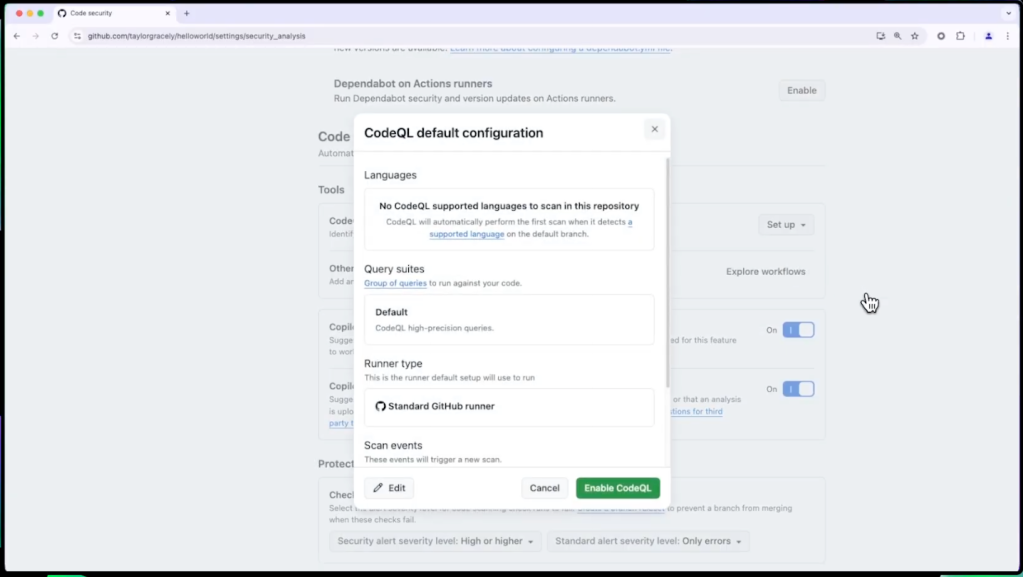Open the Chrome profile icon
Screen dimensions: 1023x577
pyautogui.click(x=988, y=35)
